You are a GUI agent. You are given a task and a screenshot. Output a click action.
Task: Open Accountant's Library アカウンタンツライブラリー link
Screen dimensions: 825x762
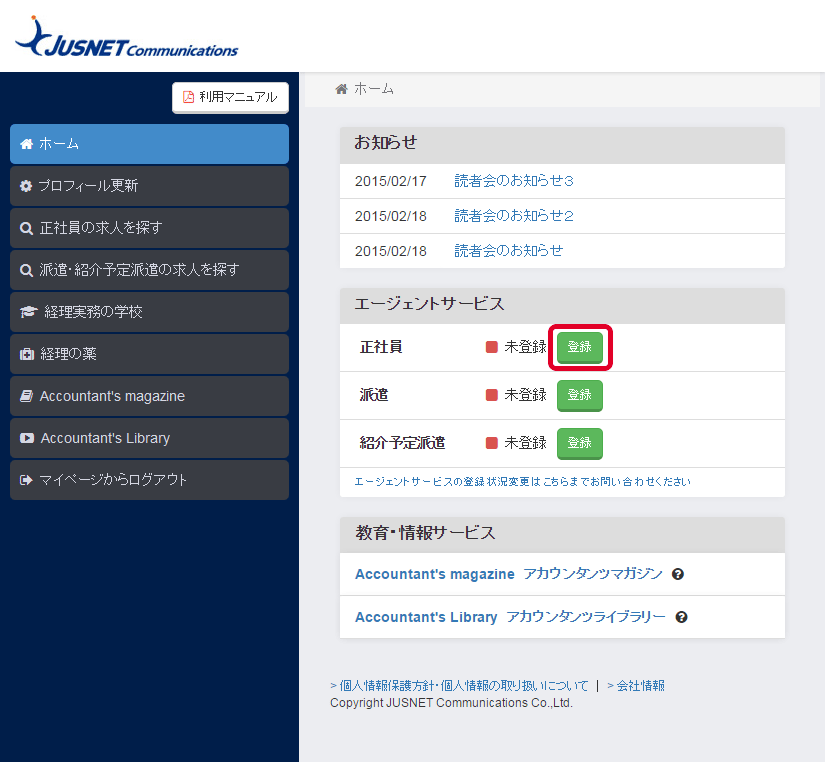pyautogui.click(x=510, y=617)
